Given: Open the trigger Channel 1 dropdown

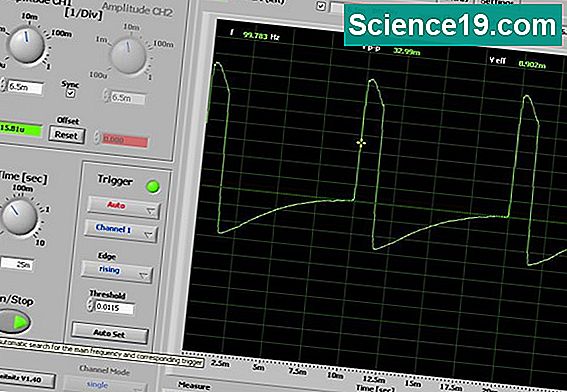Looking at the screenshot, I should coord(121,230).
